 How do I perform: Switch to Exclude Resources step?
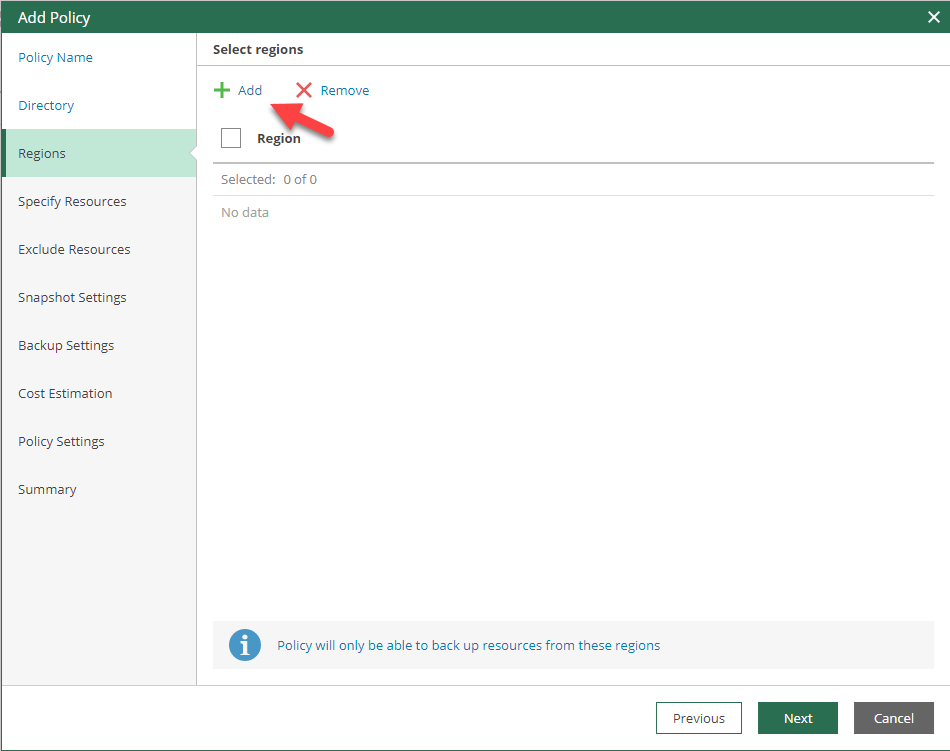(x=74, y=250)
